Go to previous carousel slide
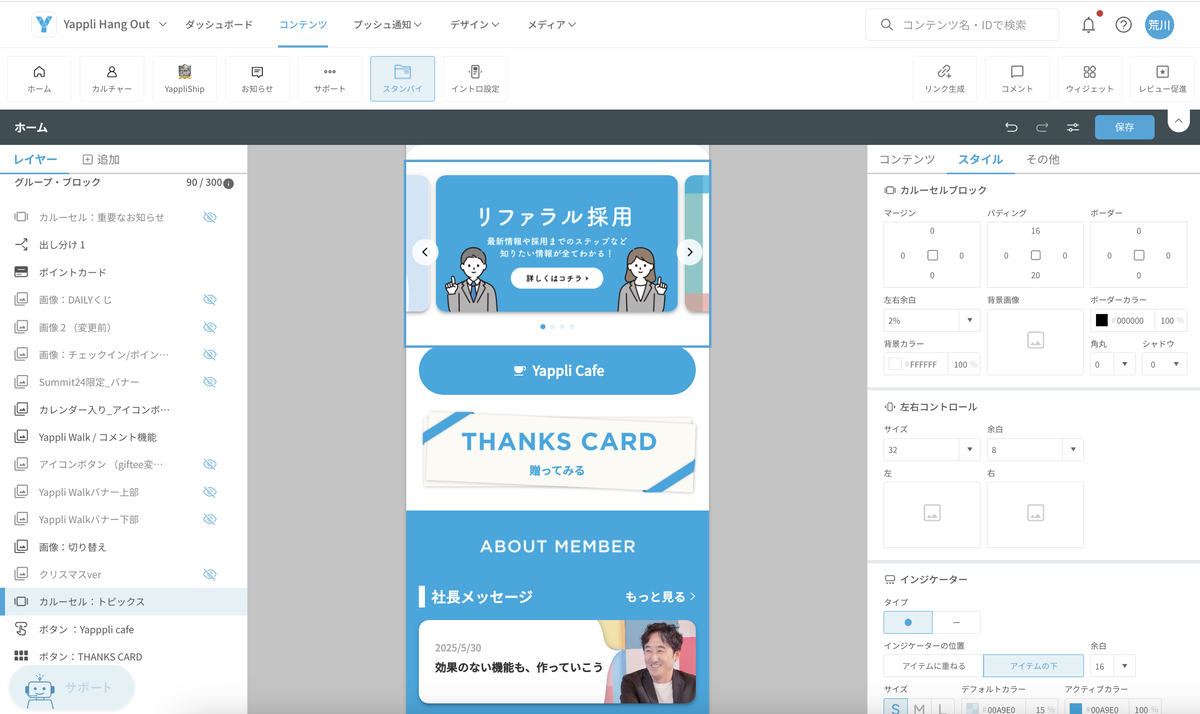Image resolution: width=1200 pixels, height=714 pixels. [425, 252]
